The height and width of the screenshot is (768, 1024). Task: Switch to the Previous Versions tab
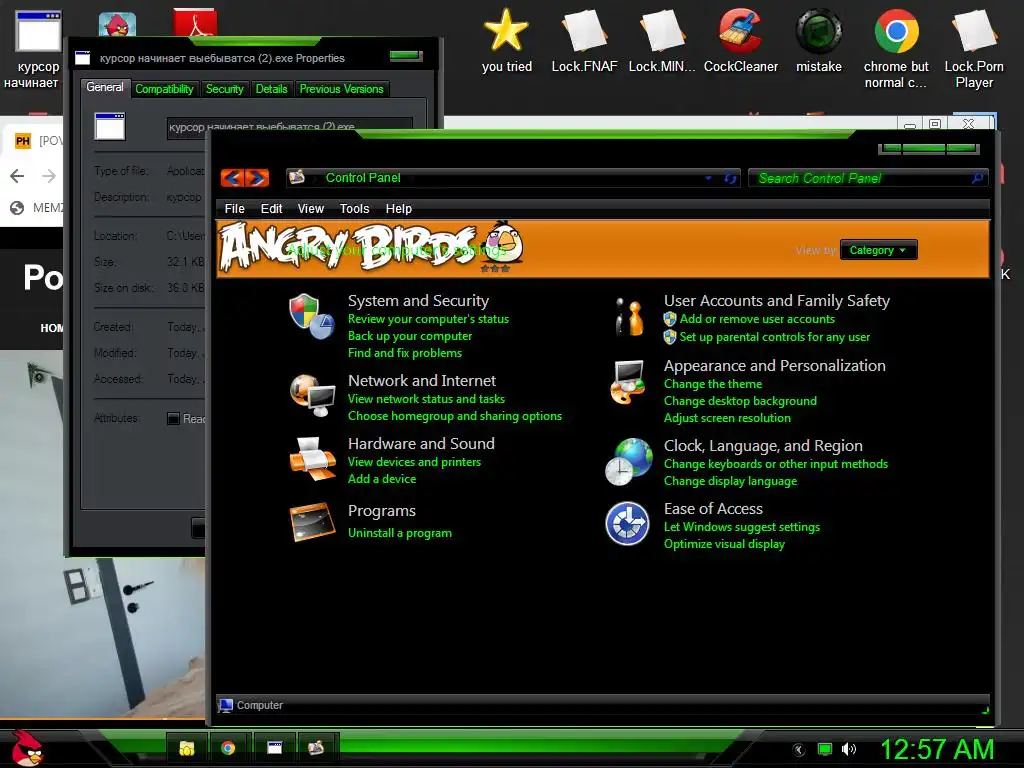point(341,89)
